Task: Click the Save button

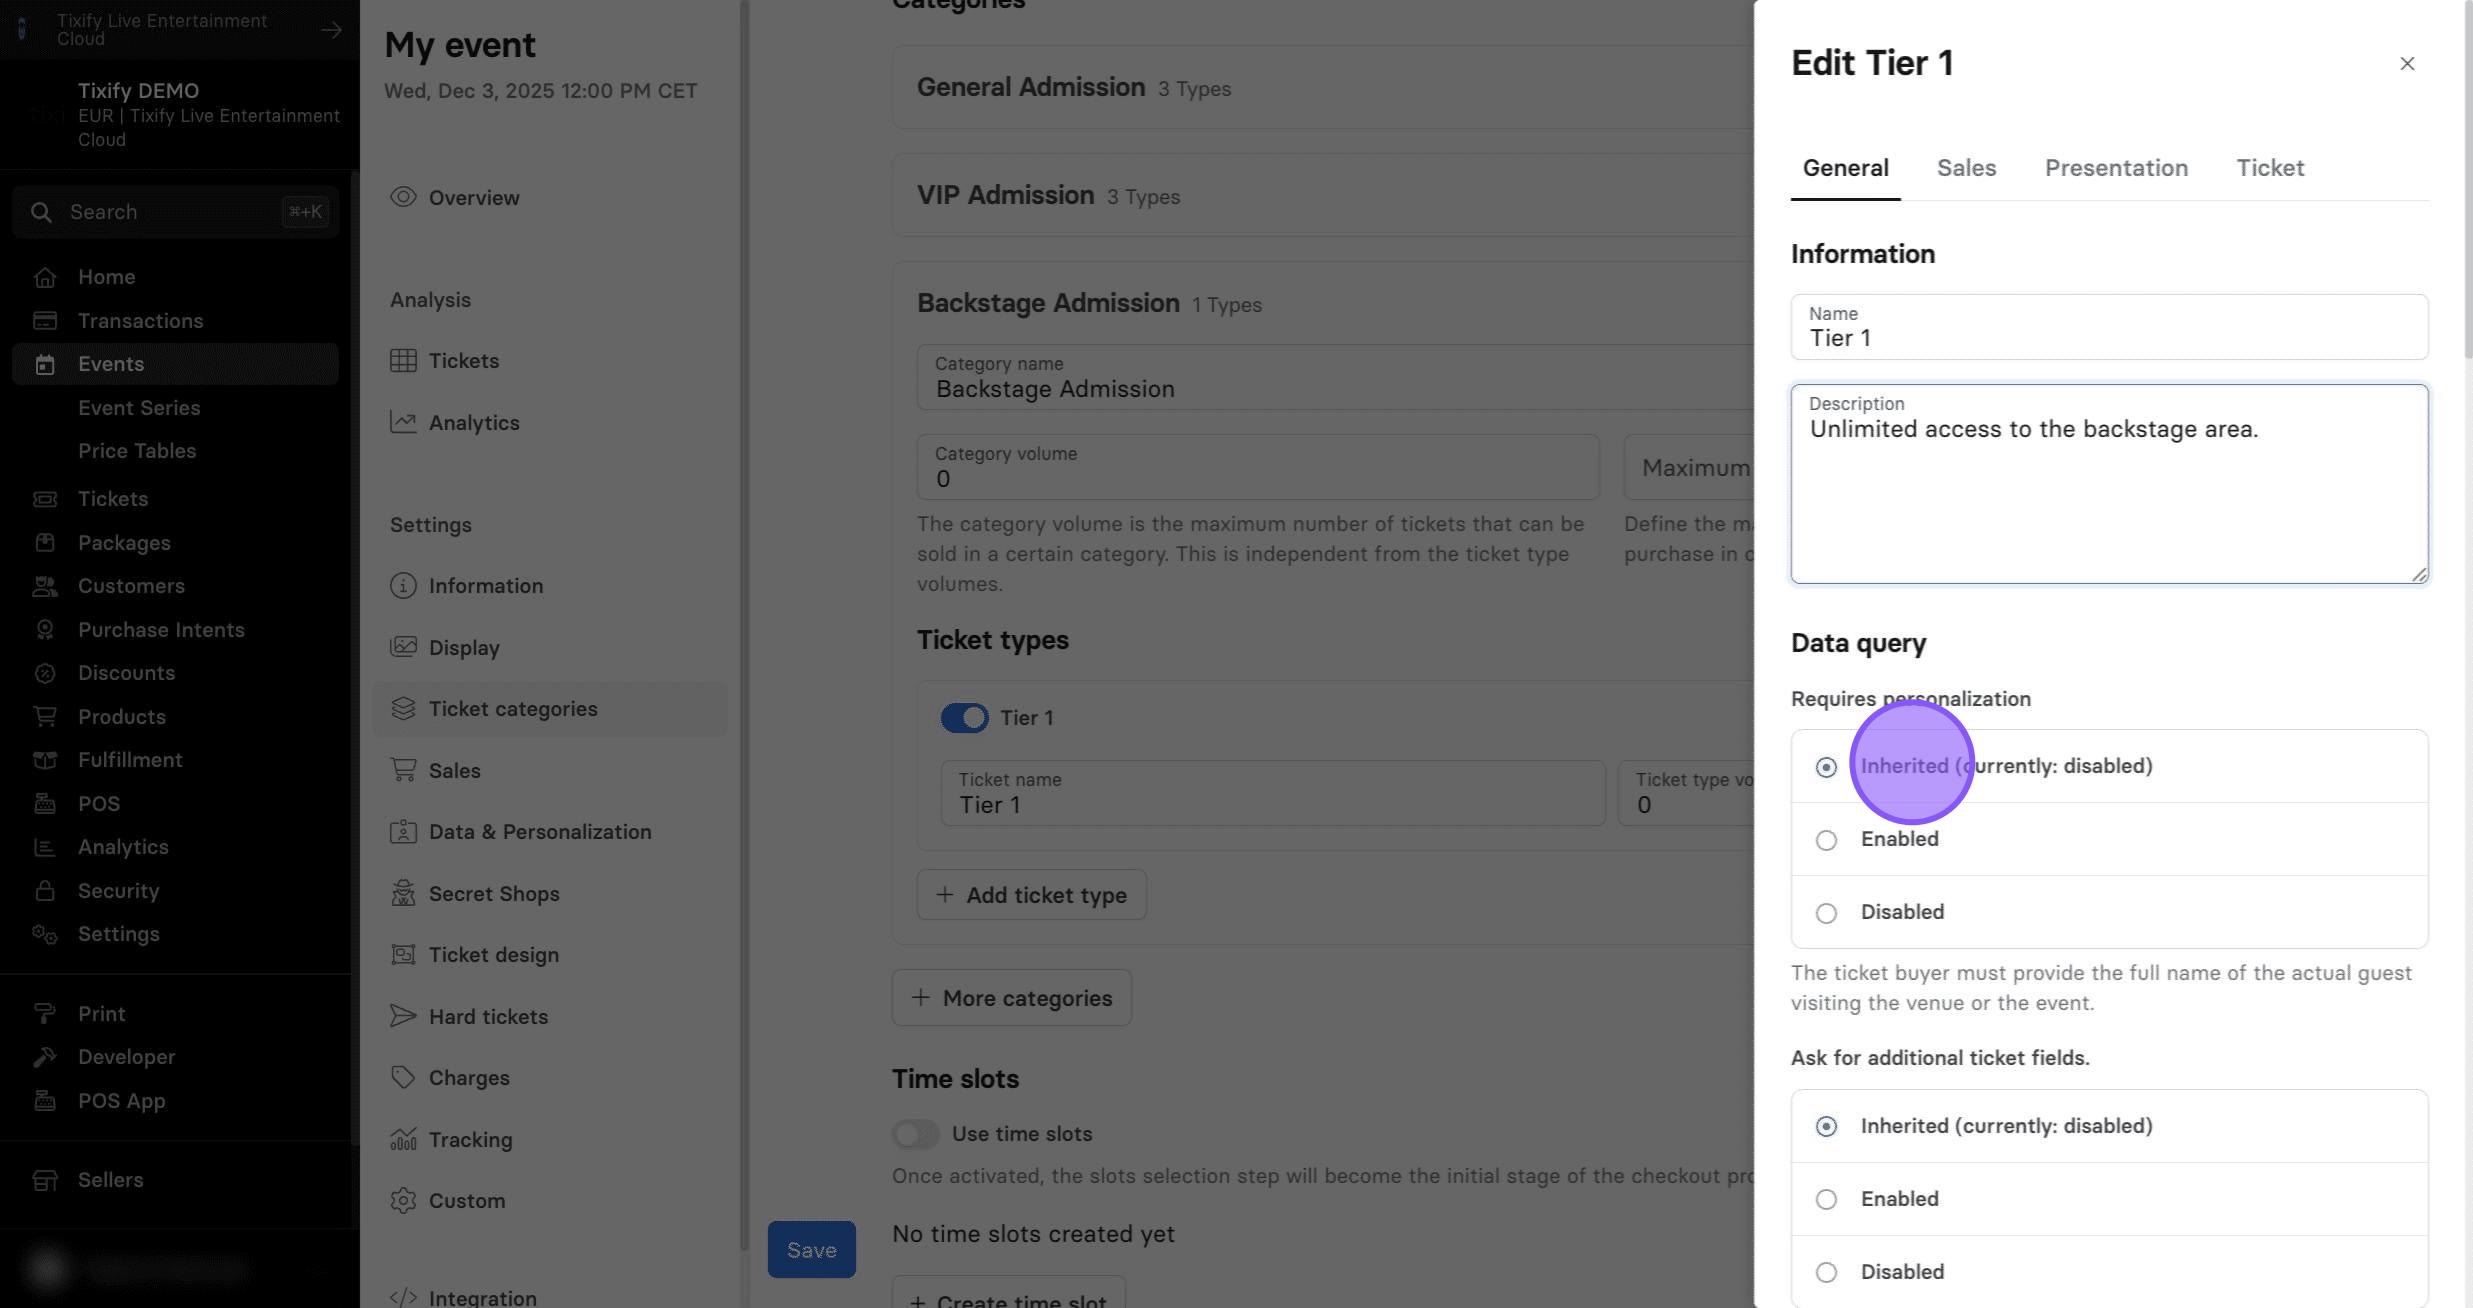Action: click(x=811, y=1250)
